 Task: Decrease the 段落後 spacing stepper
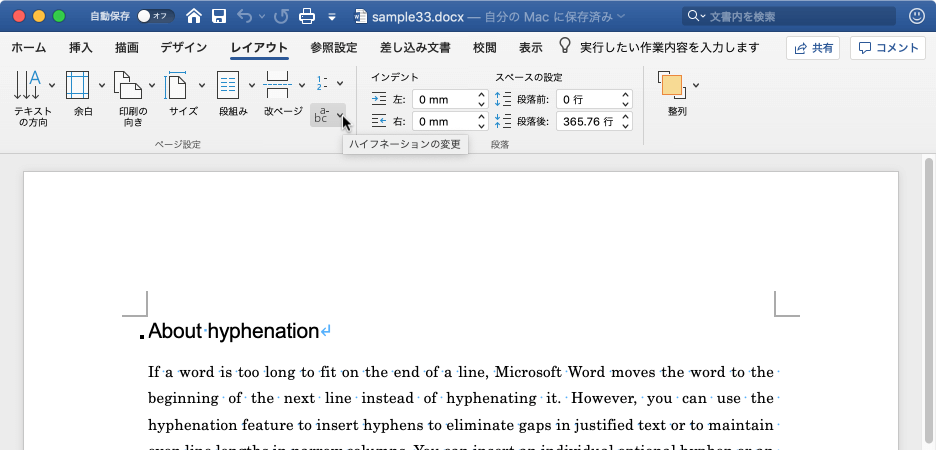tap(626, 127)
